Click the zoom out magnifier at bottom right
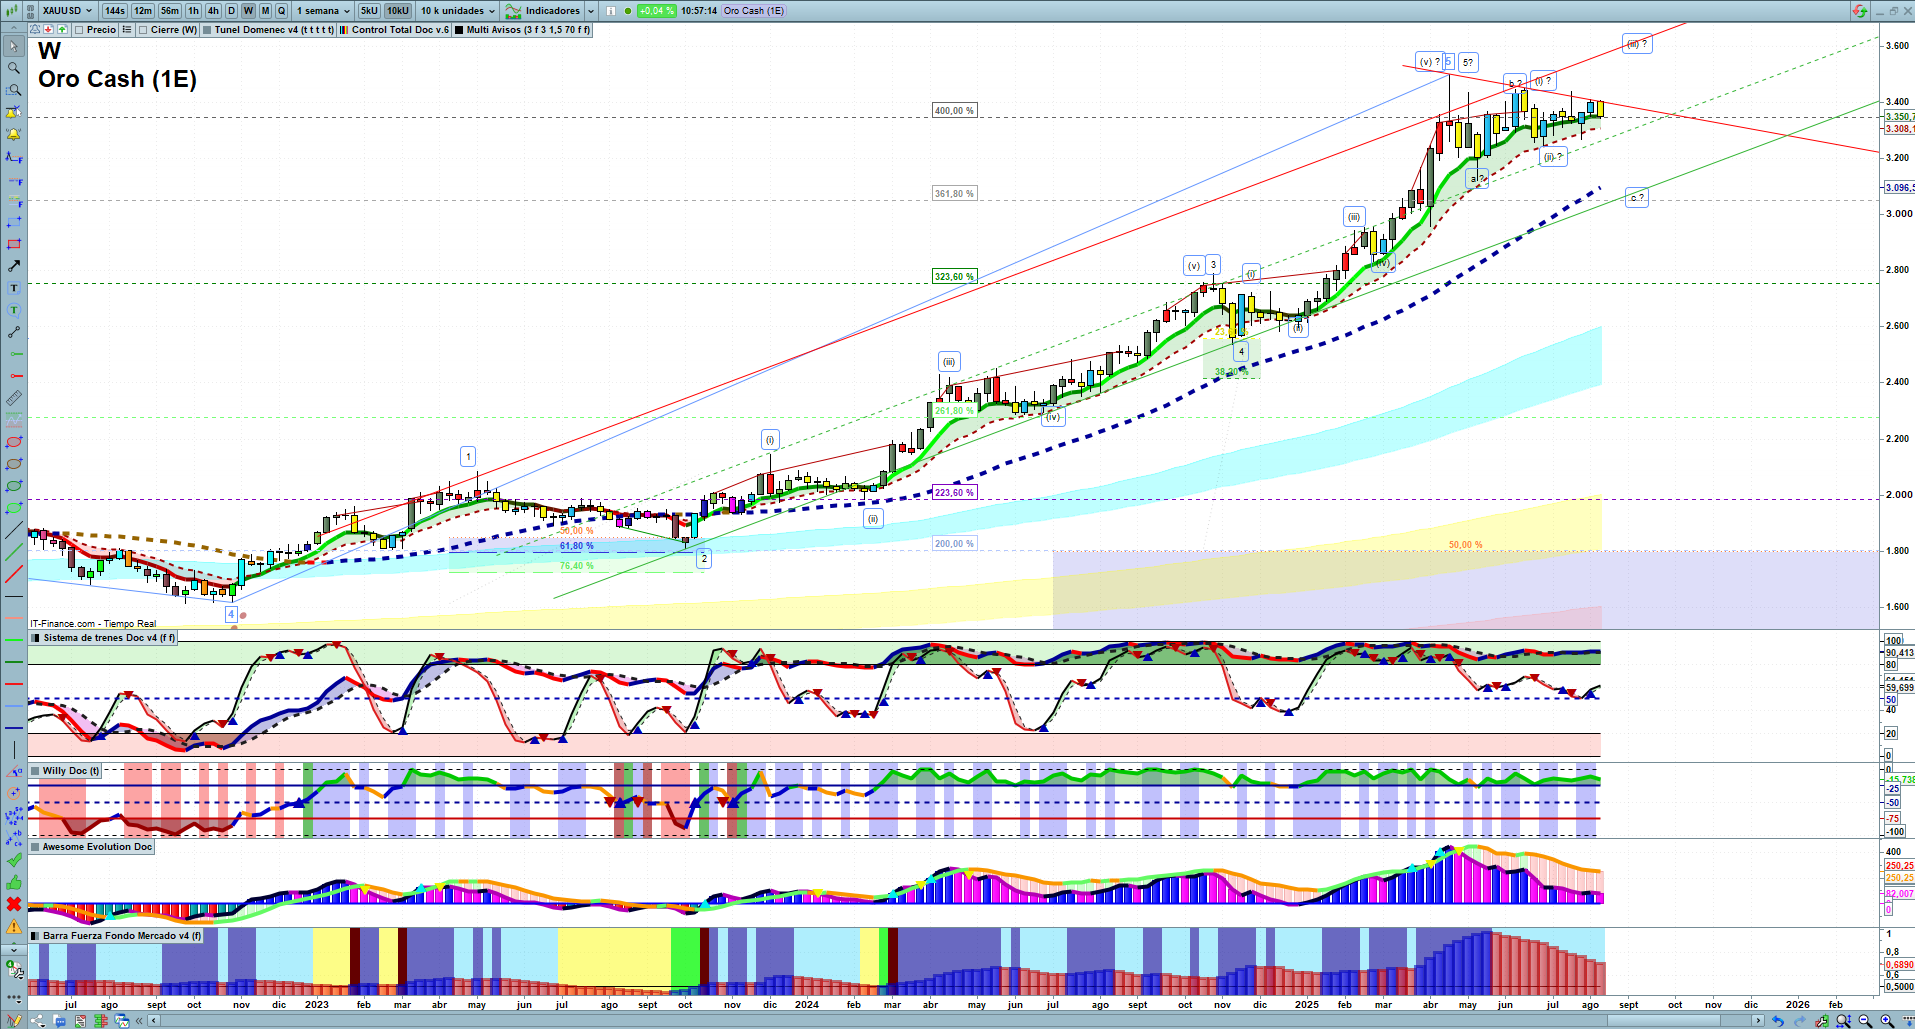This screenshot has height=1029, width=1915. (1865, 1021)
